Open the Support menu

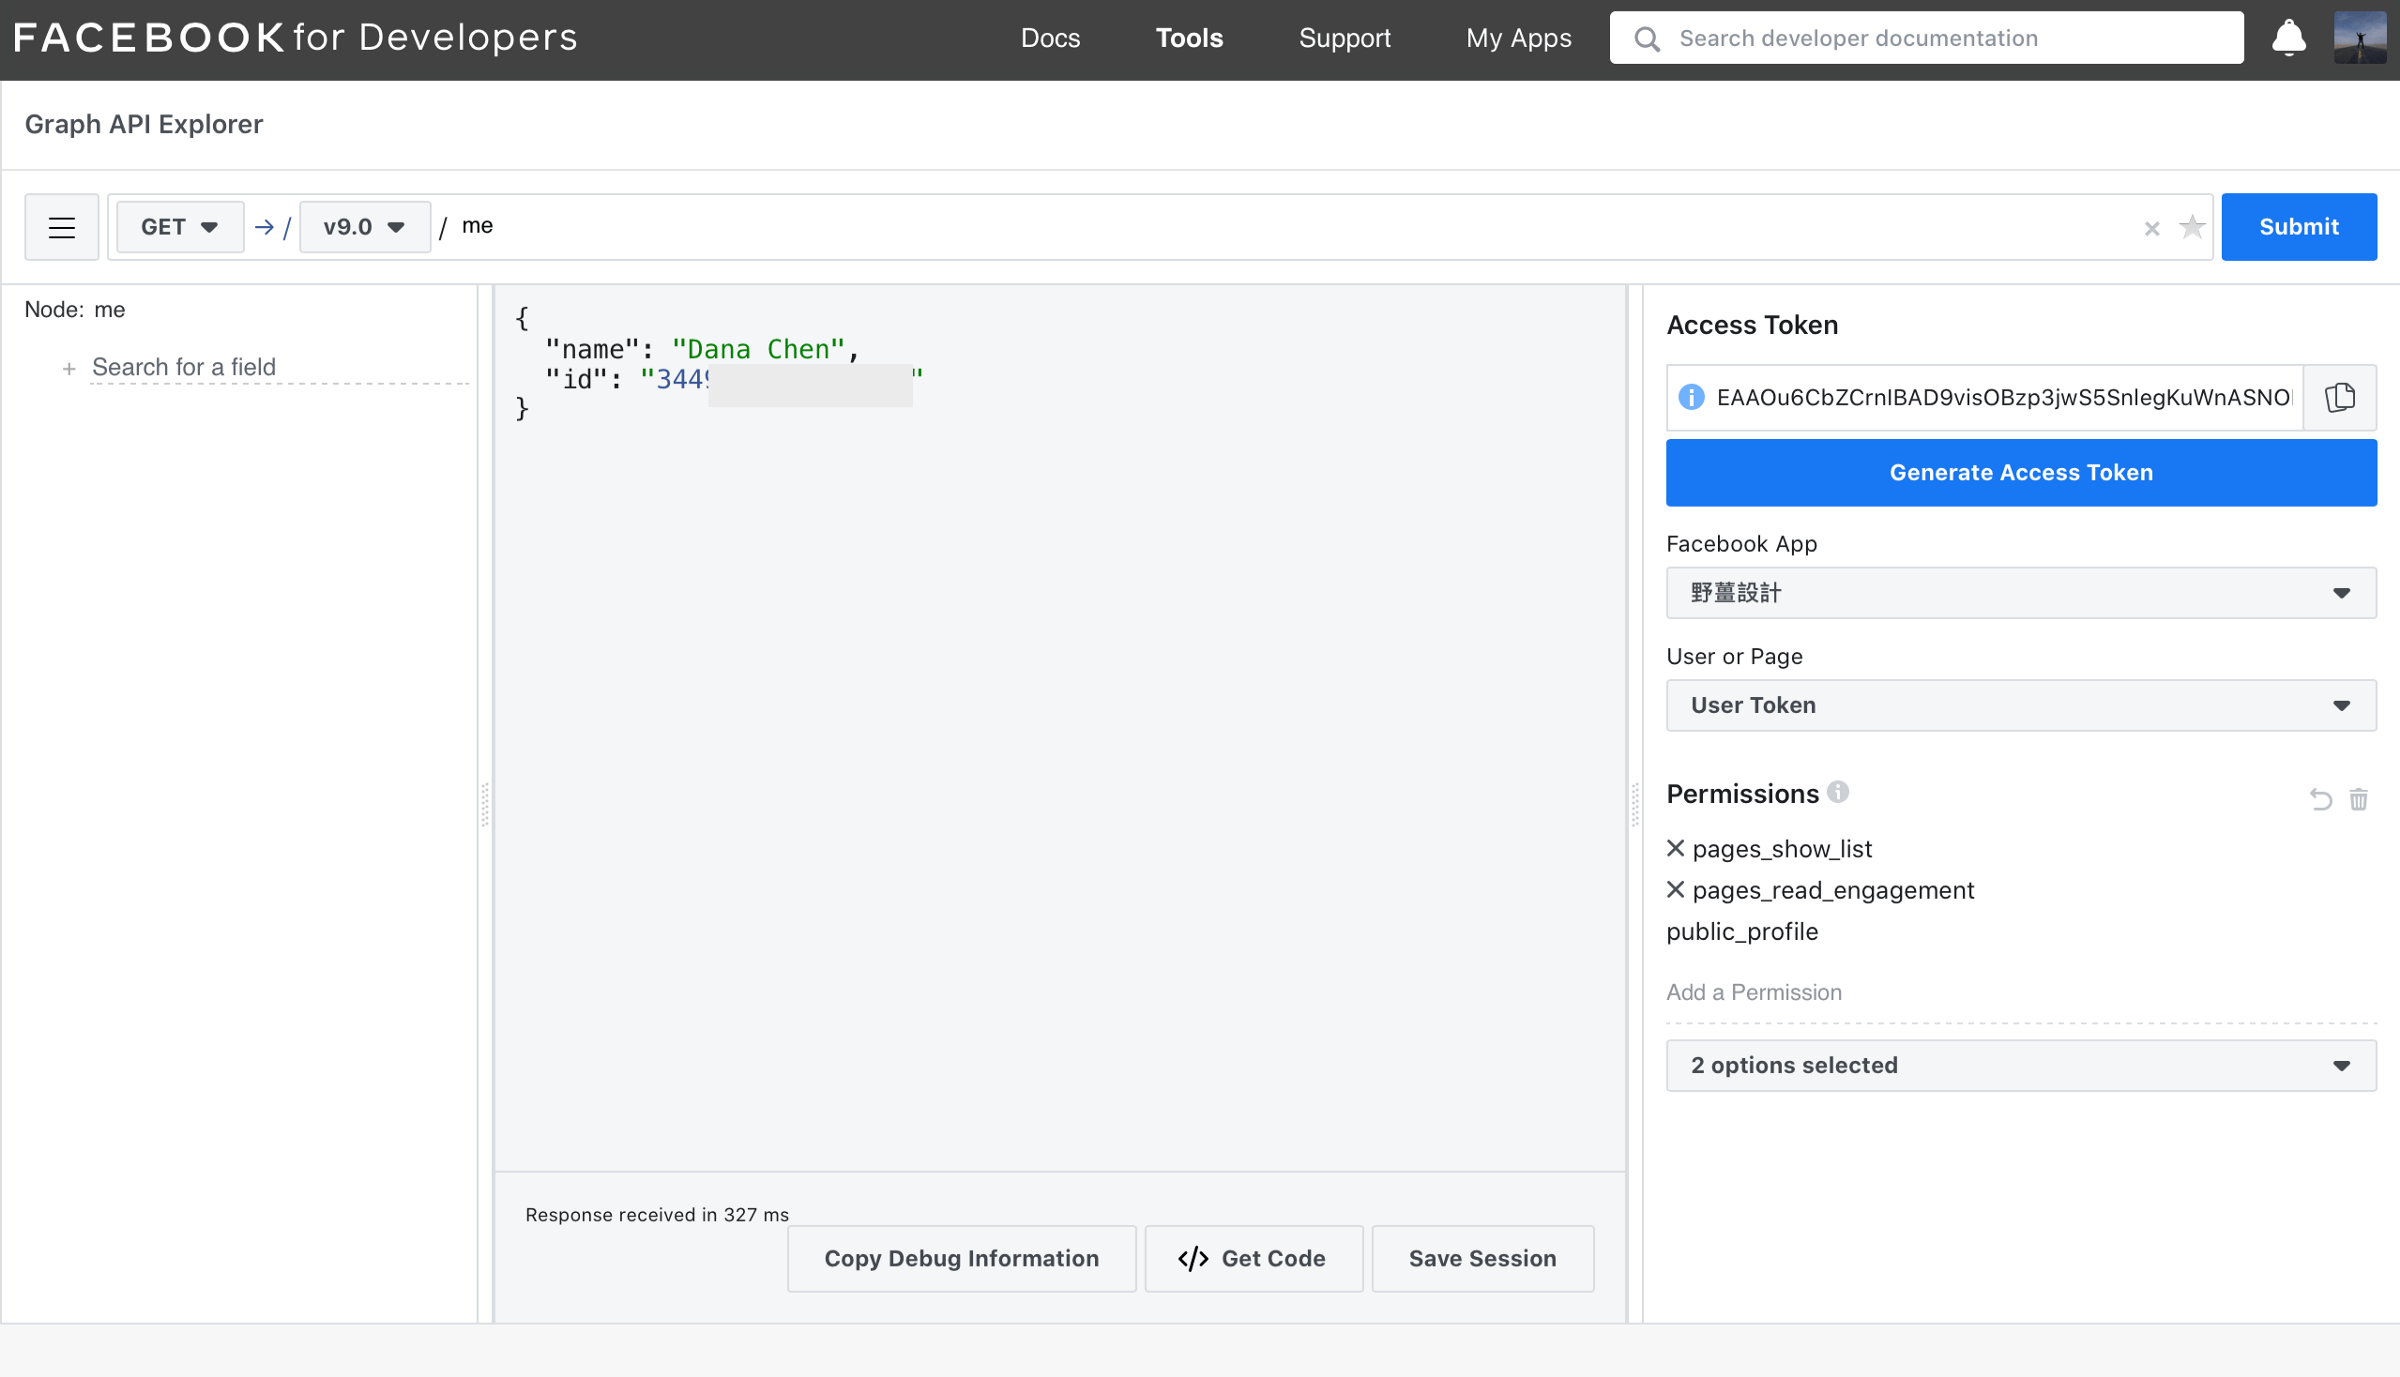tap(1344, 38)
